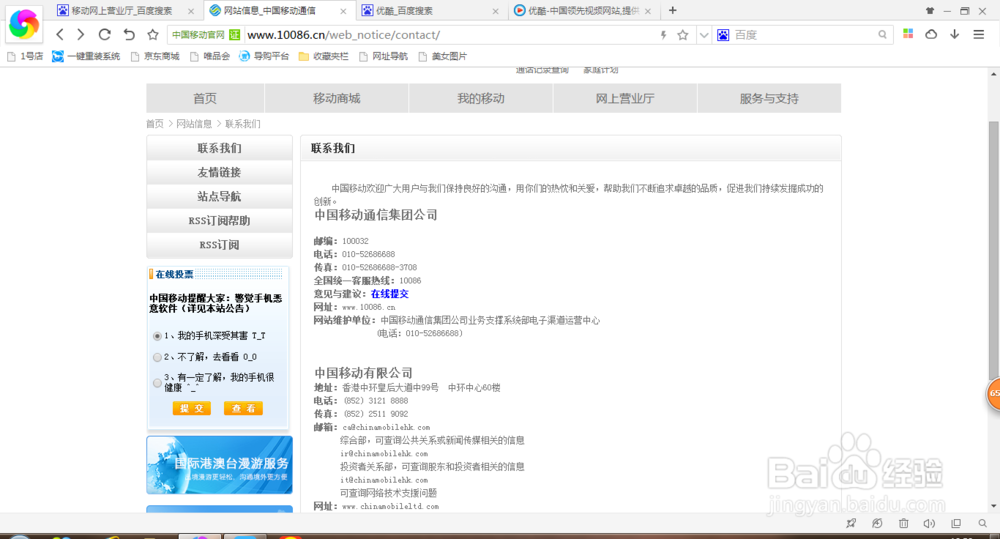
Task: Click the orange floating 65 badge
Action: click(993, 393)
